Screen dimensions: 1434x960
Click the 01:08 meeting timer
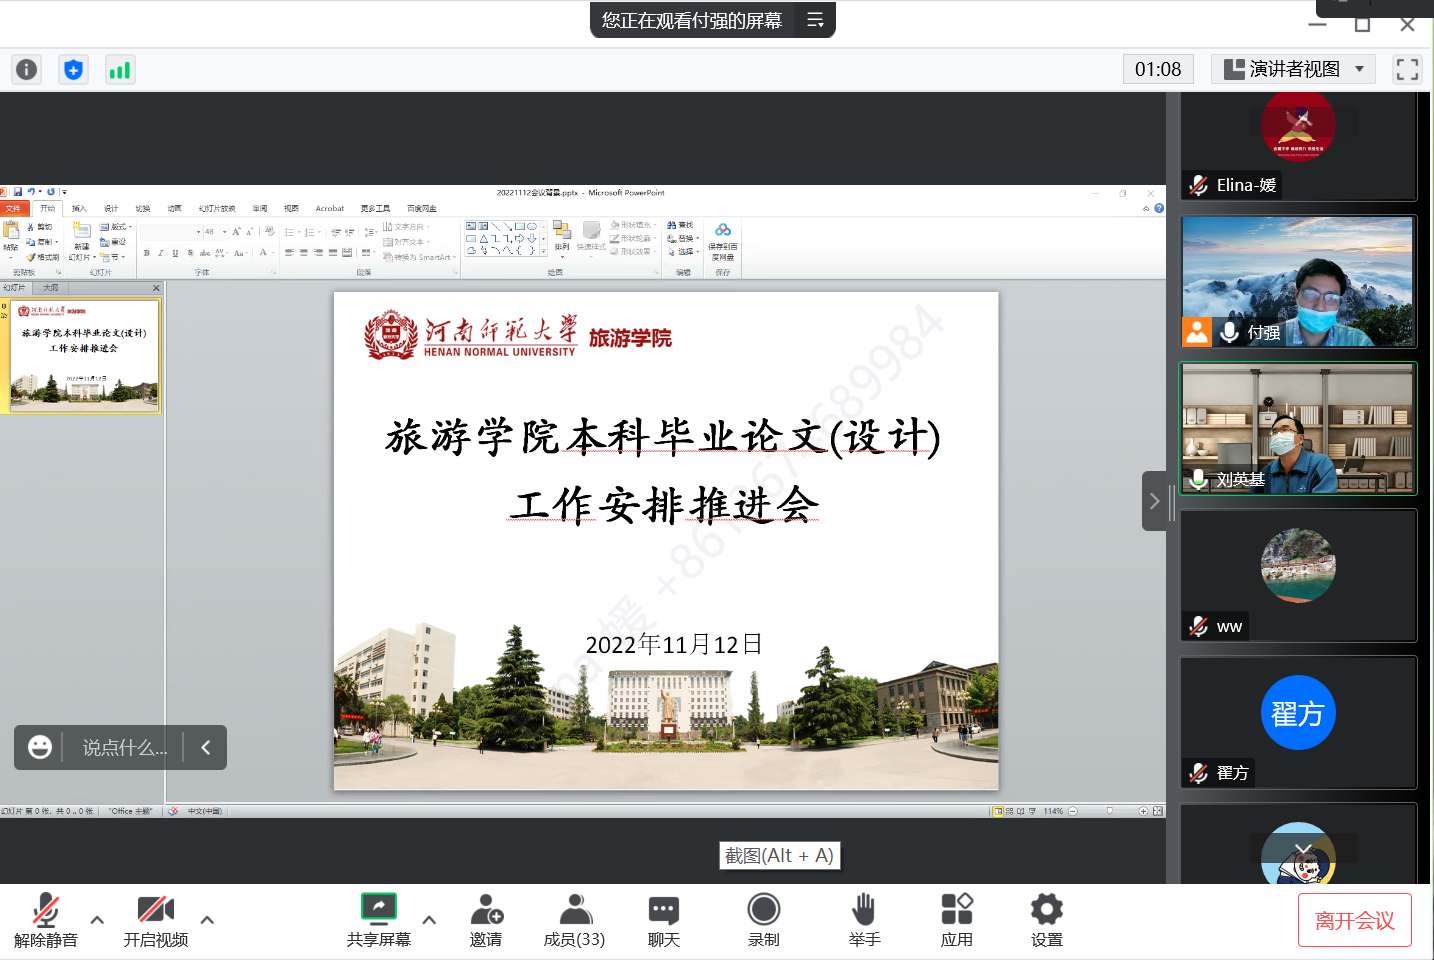click(x=1158, y=69)
